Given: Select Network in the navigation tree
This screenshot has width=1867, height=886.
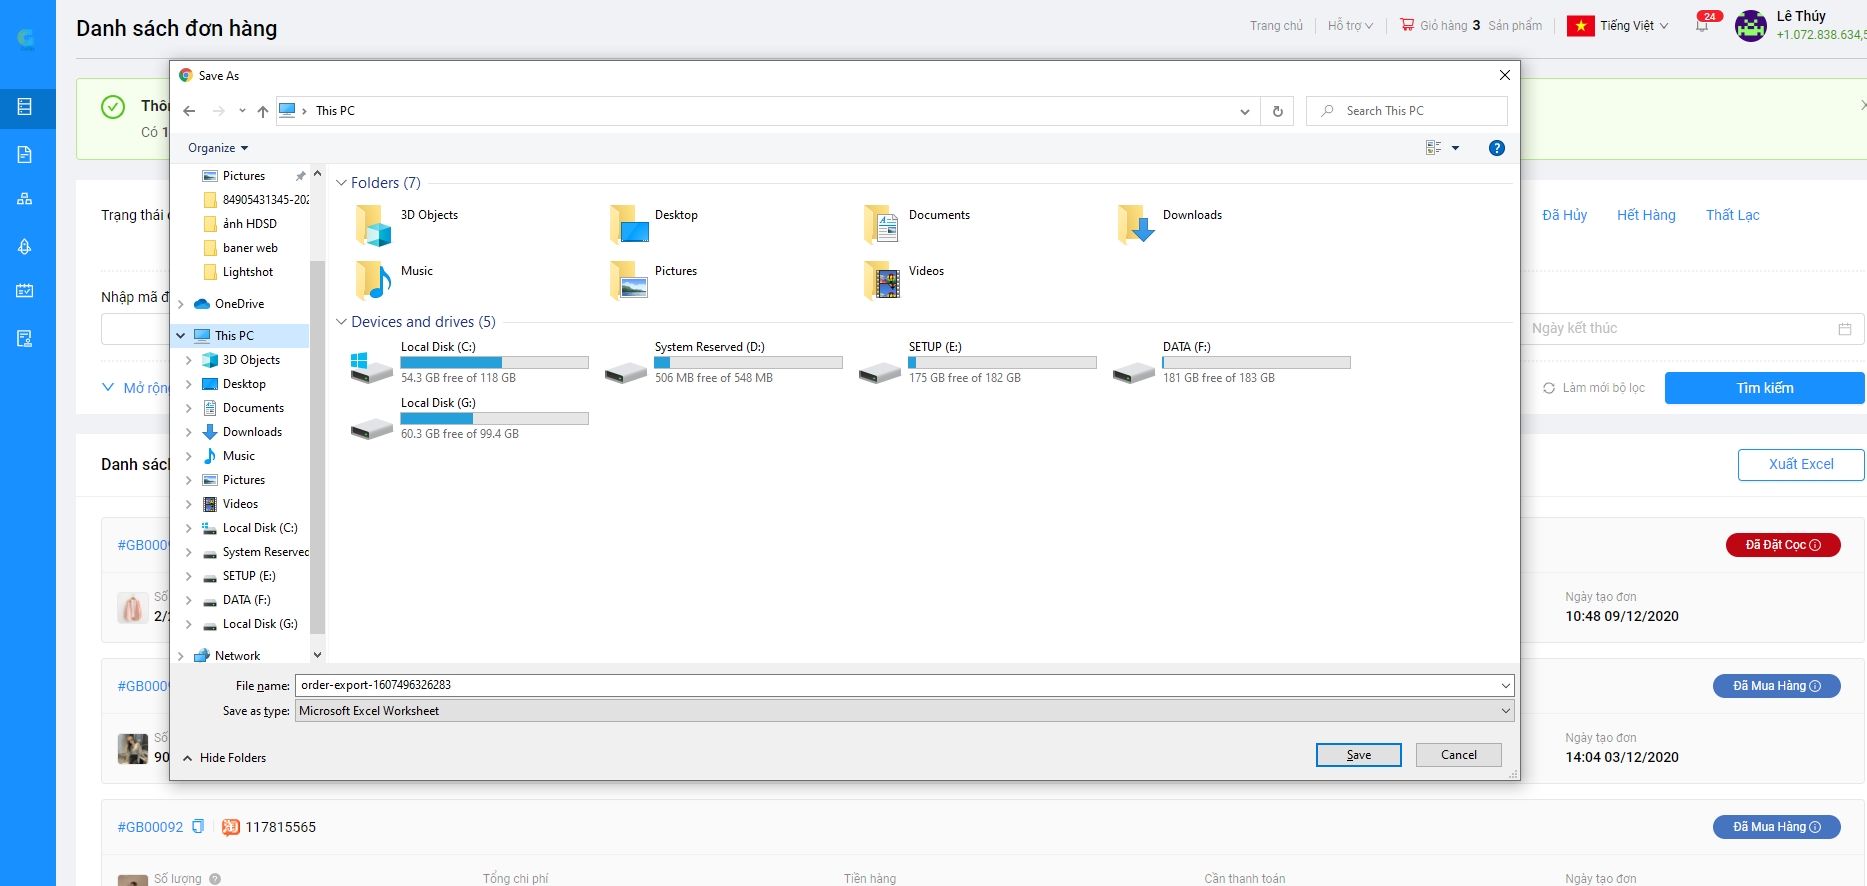Looking at the screenshot, I should click(237, 656).
